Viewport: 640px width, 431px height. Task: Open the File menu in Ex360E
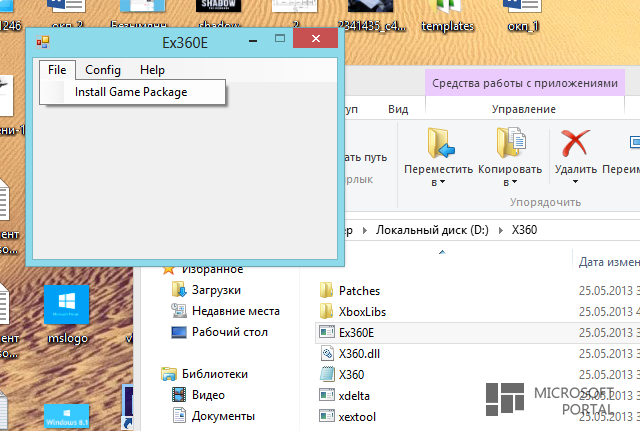tap(57, 70)
